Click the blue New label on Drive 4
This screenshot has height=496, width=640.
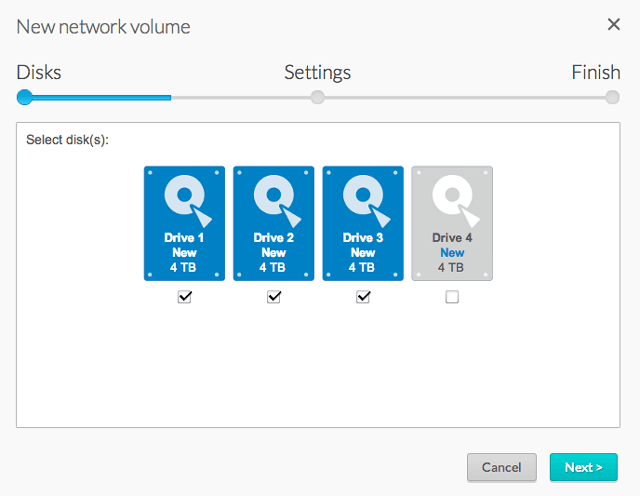click(452, 253)
